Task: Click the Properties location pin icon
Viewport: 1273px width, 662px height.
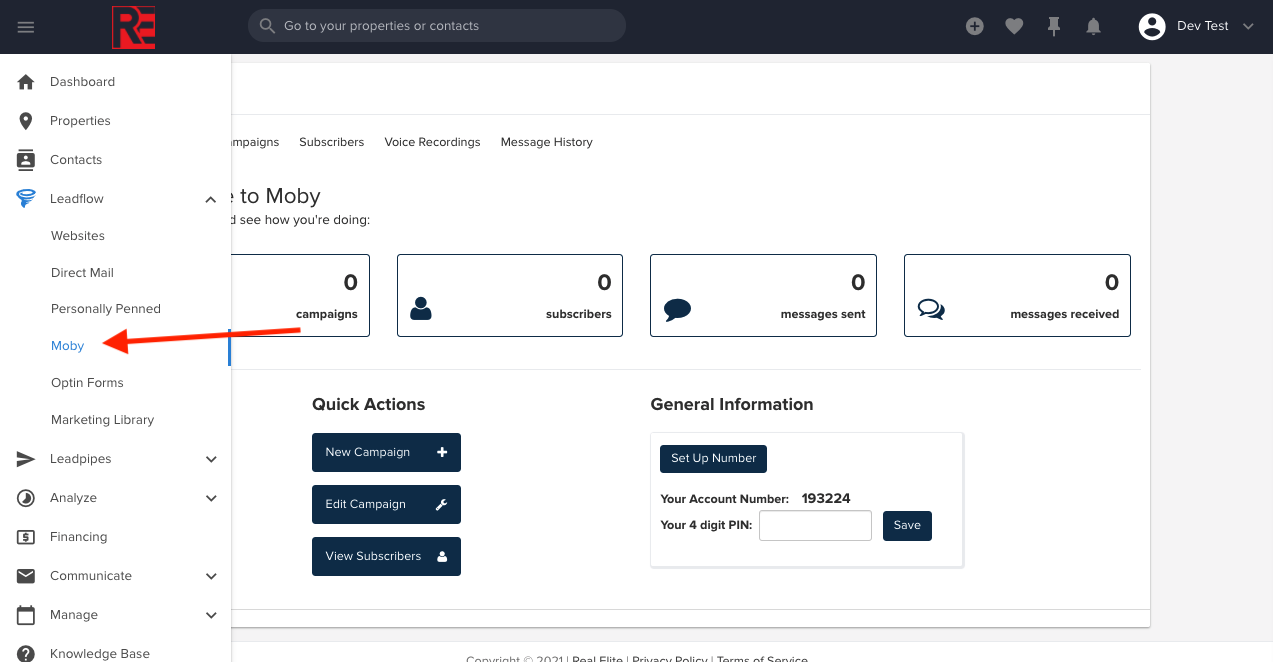Action: (x=26, y=121)
